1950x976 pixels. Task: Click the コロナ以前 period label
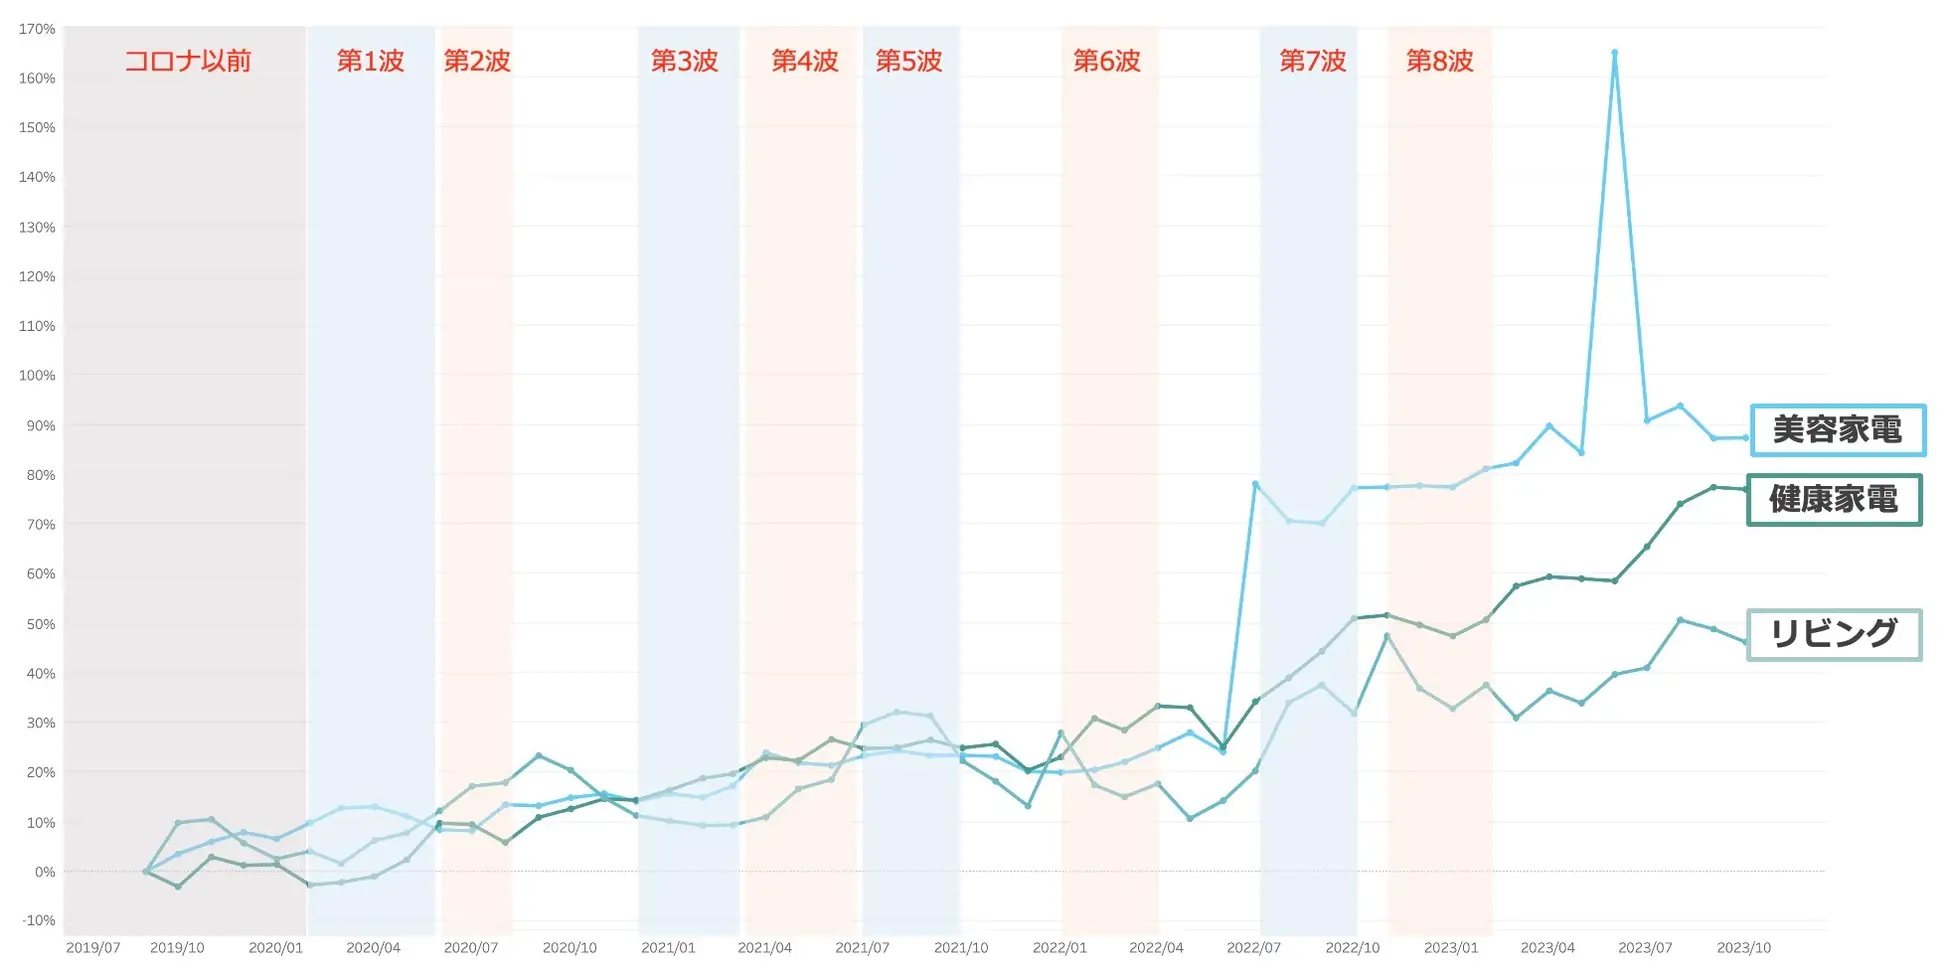[187, 61]
